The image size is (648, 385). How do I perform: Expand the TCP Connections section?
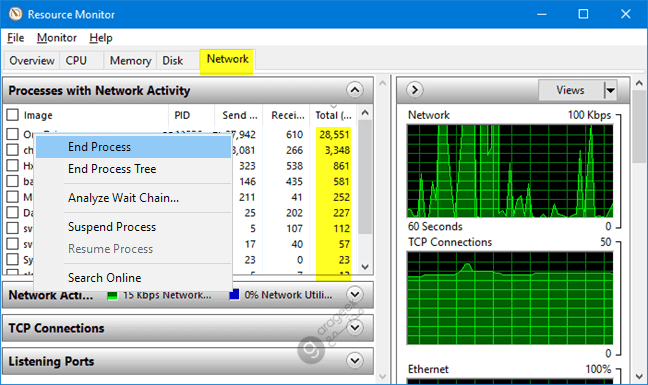click(x=355, y=328)
